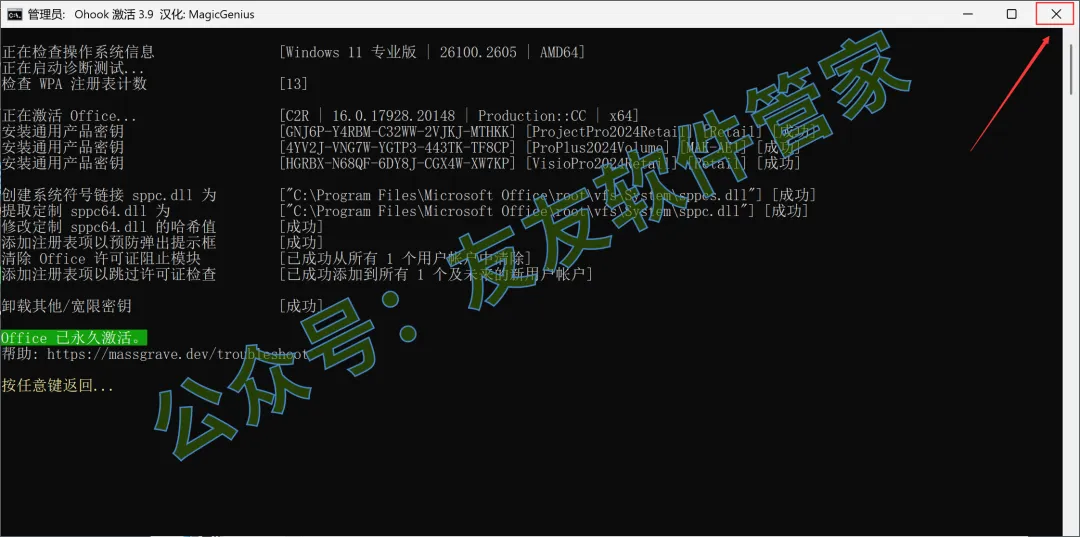Click the '[成功]' beside 卸载其他/宽限密钥
Image resolution: width=1080 pixels, height=537 pixels.
point(301,306)
